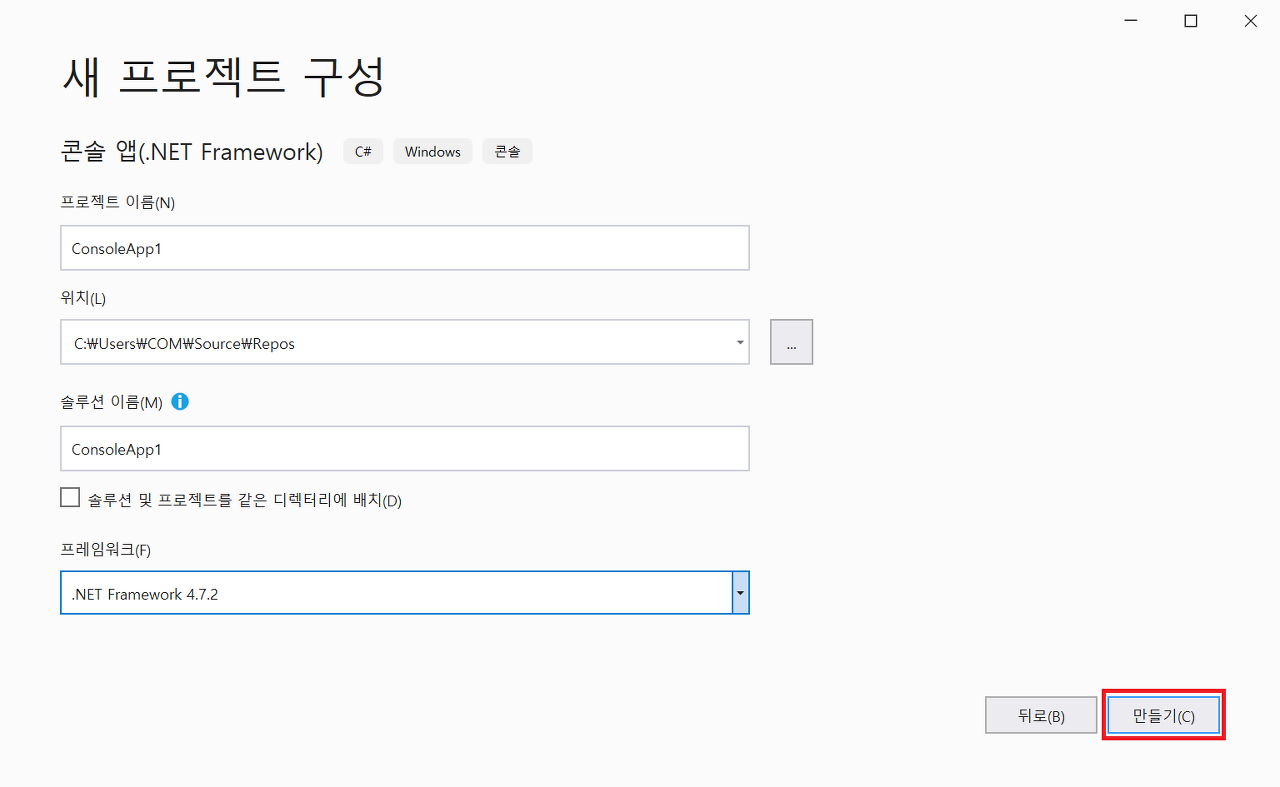Image resolution: width=1280 pixels, height=787 pixels.
Task: Click the 프레임워크(F) label
Action: [x=106, y=549]
